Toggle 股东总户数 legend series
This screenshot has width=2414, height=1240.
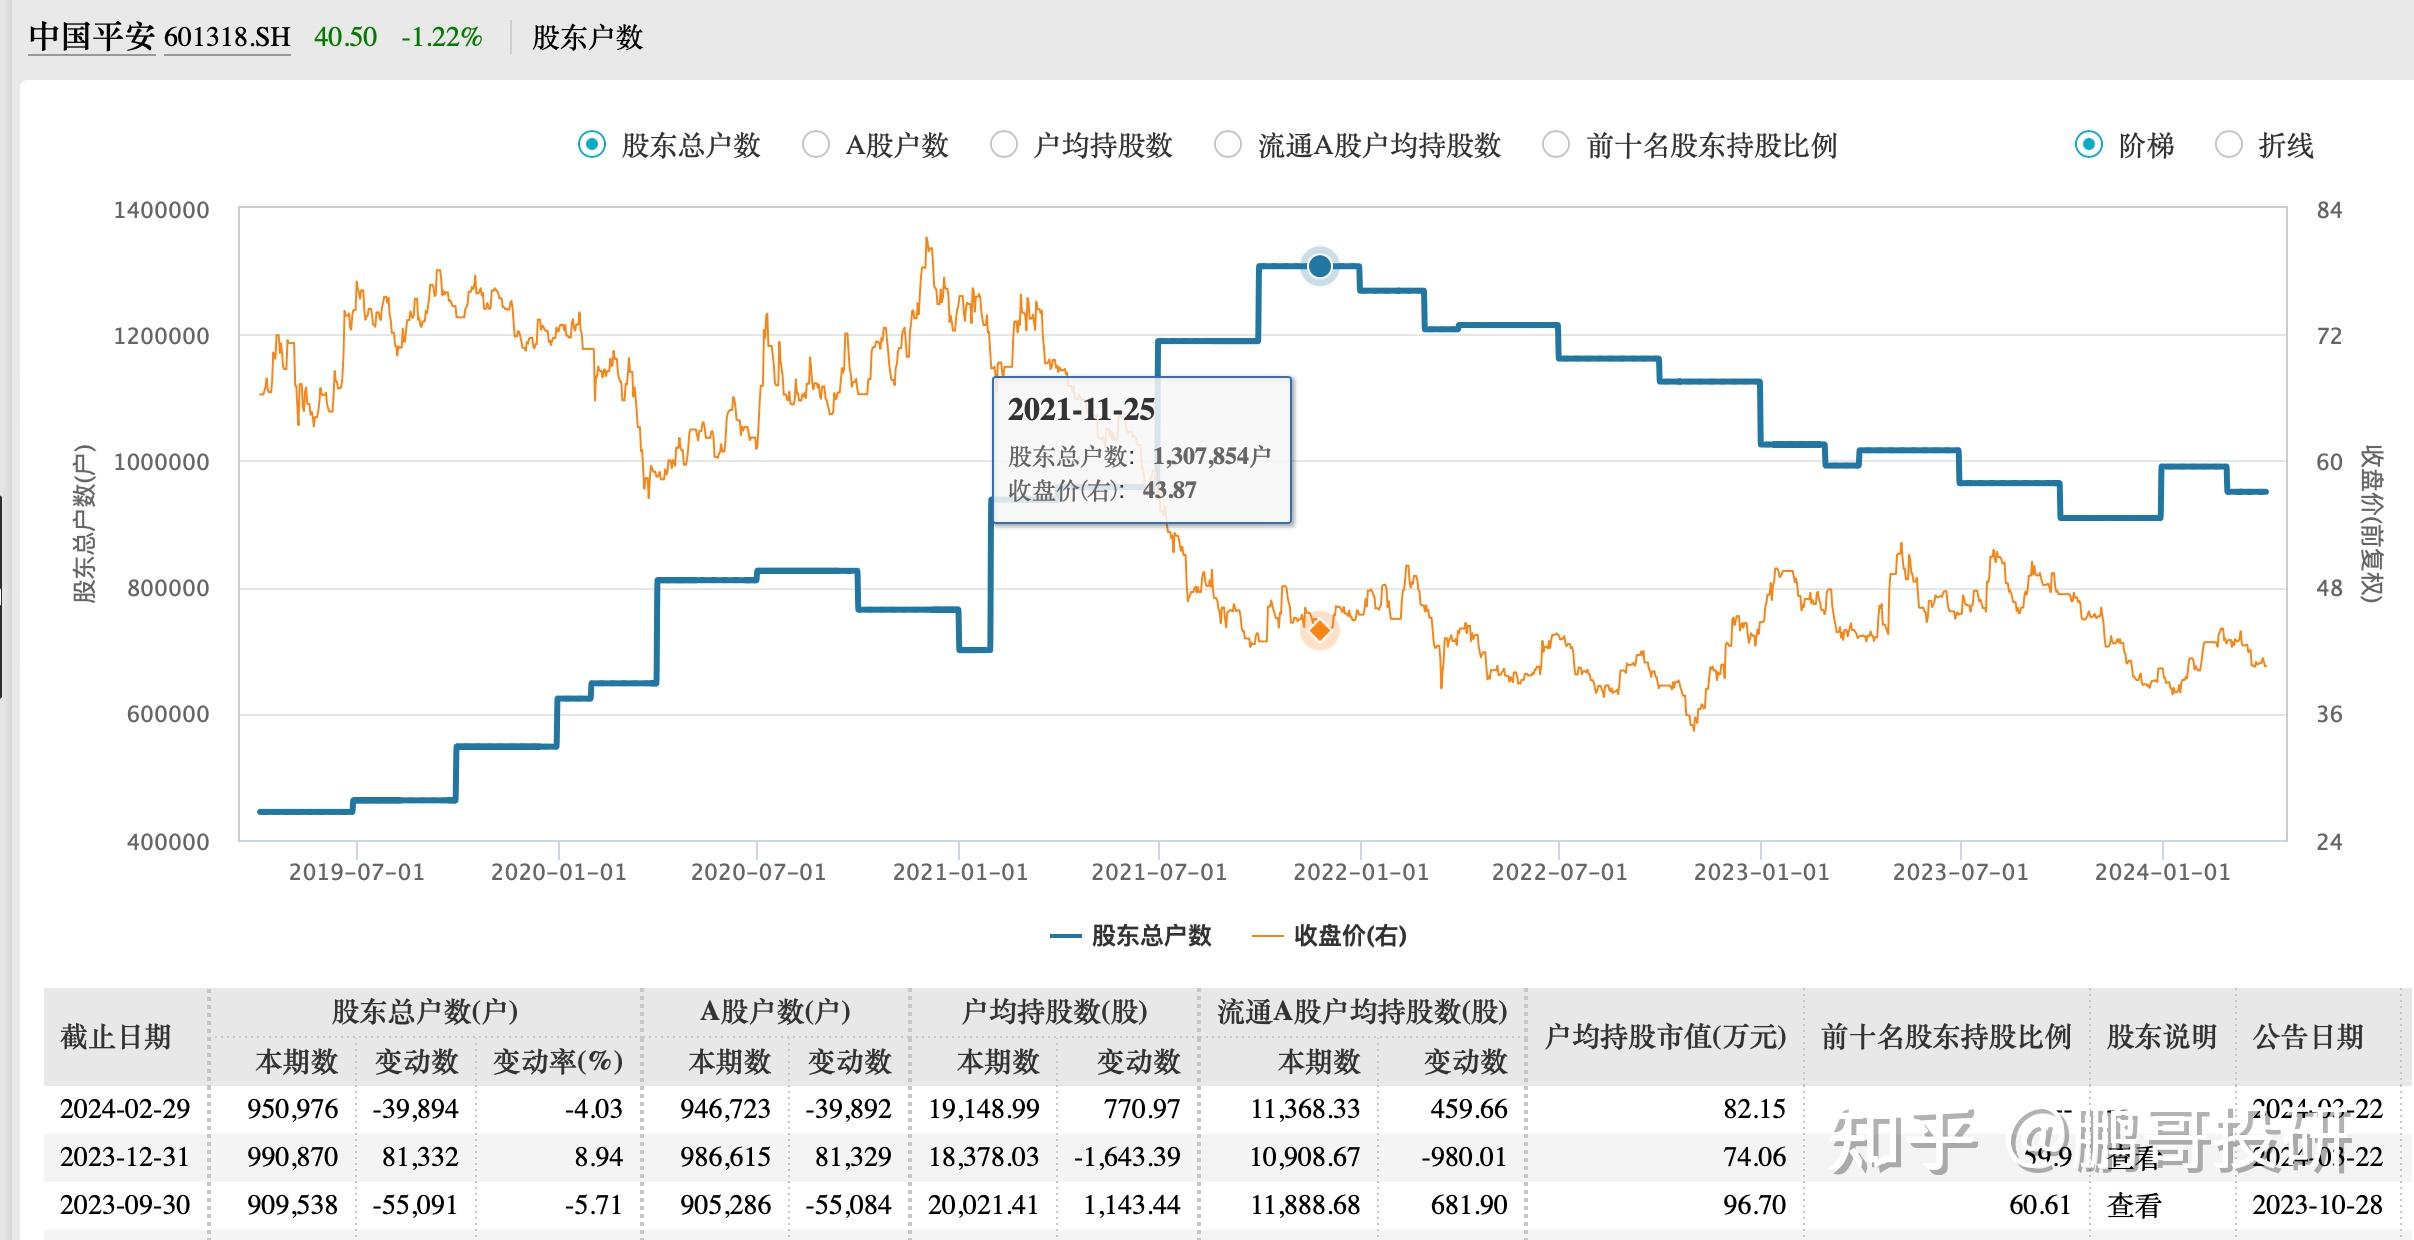[x=1131, y=936]
